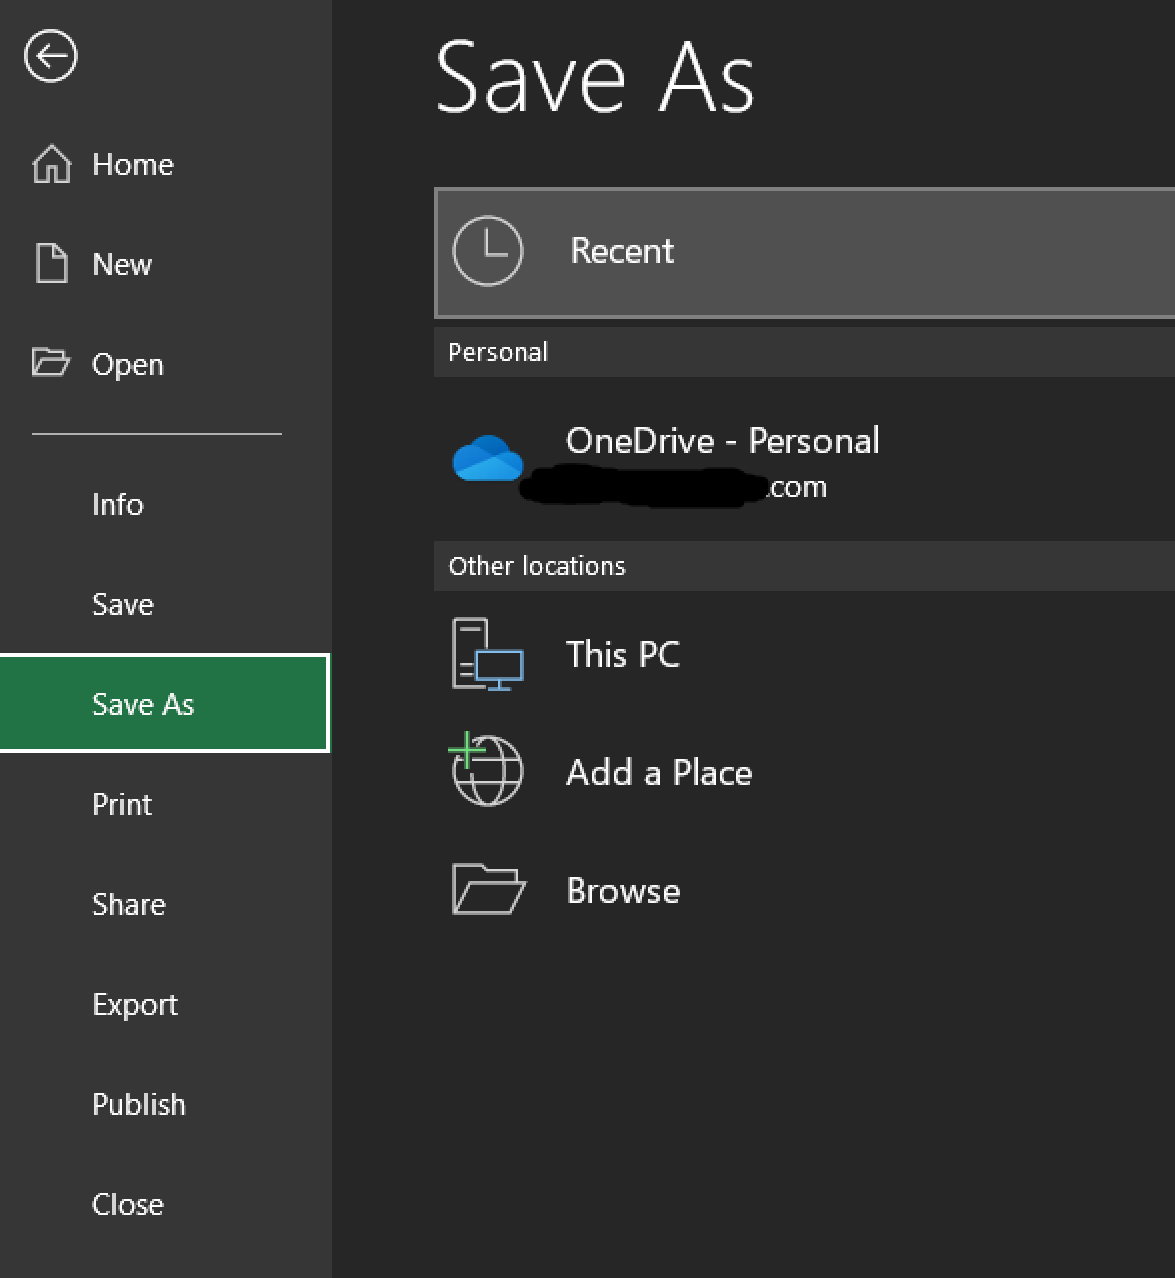Go to the Info page
The height and width of the screenshot is (1278, 1175).
point(117,504)
